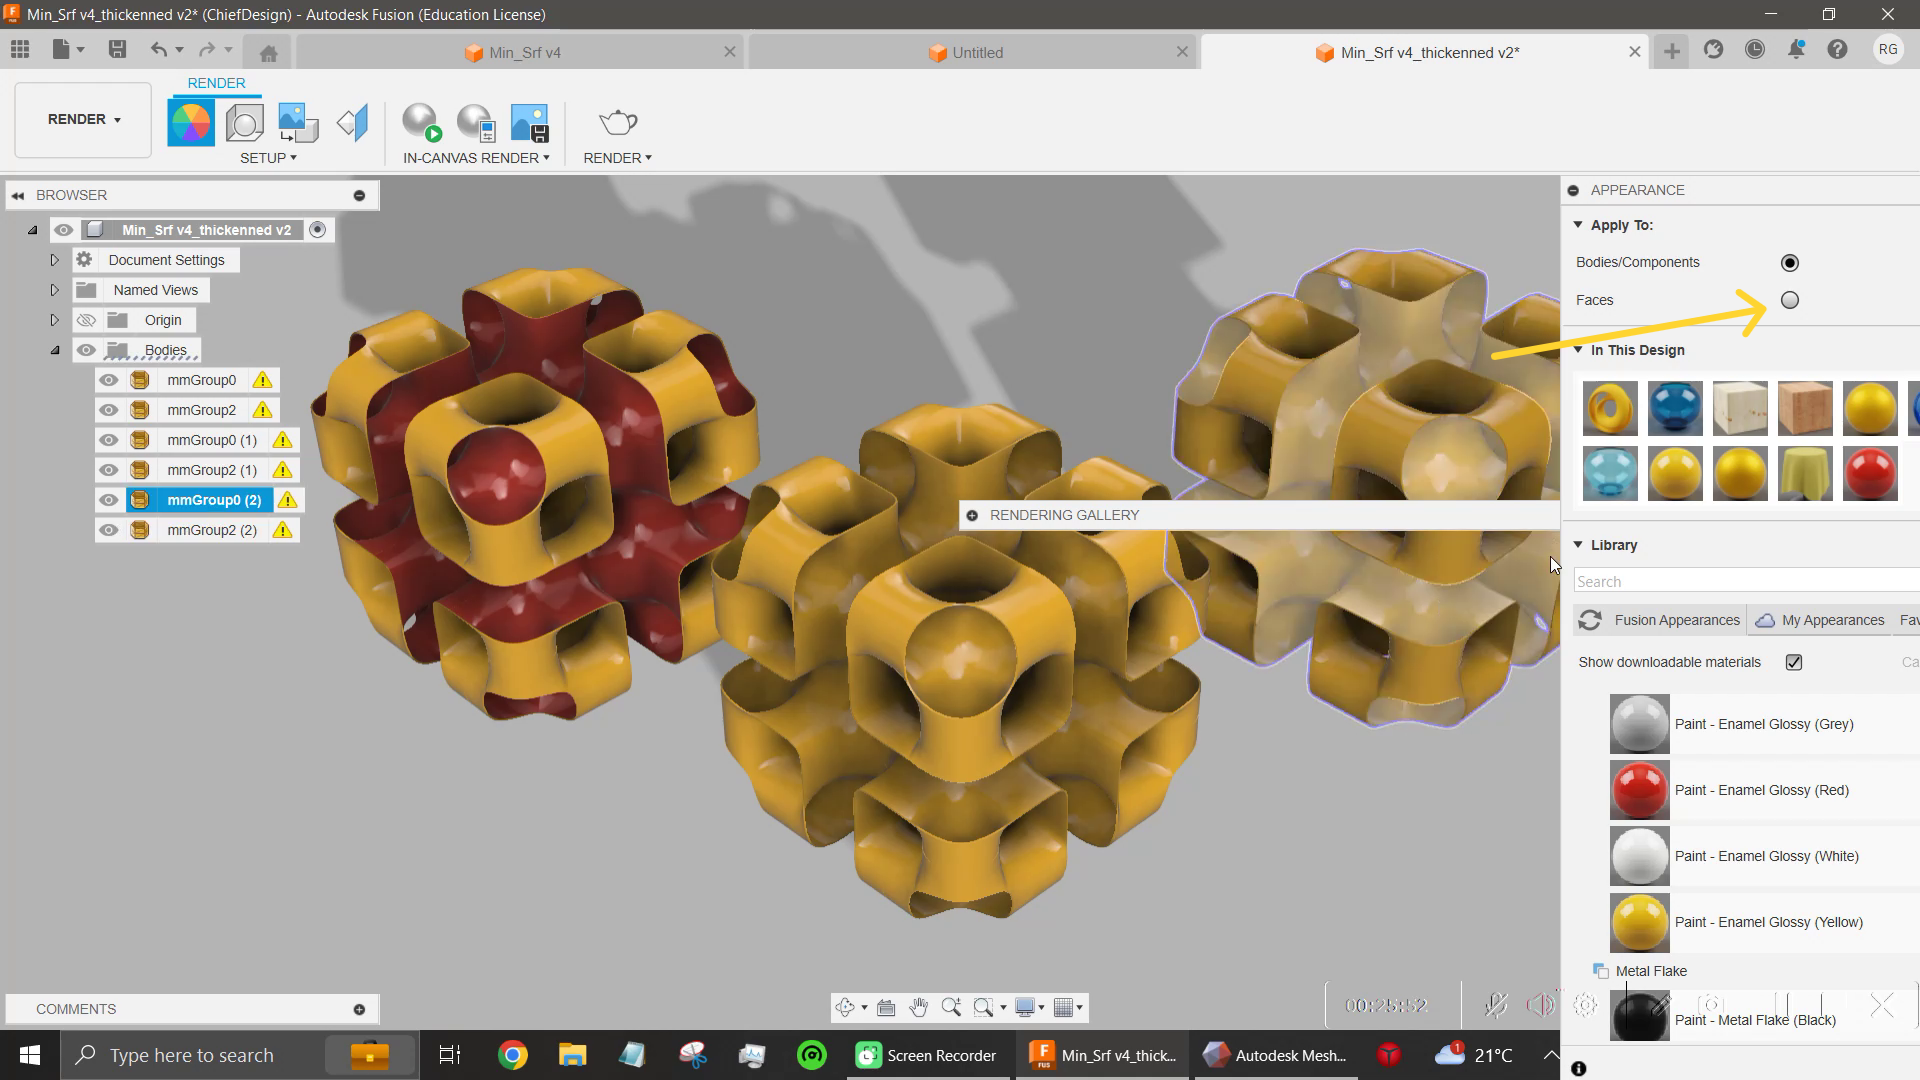Select the Orbit tool at viewport bottom
1920x1080 pixels.
point(847,1007)
